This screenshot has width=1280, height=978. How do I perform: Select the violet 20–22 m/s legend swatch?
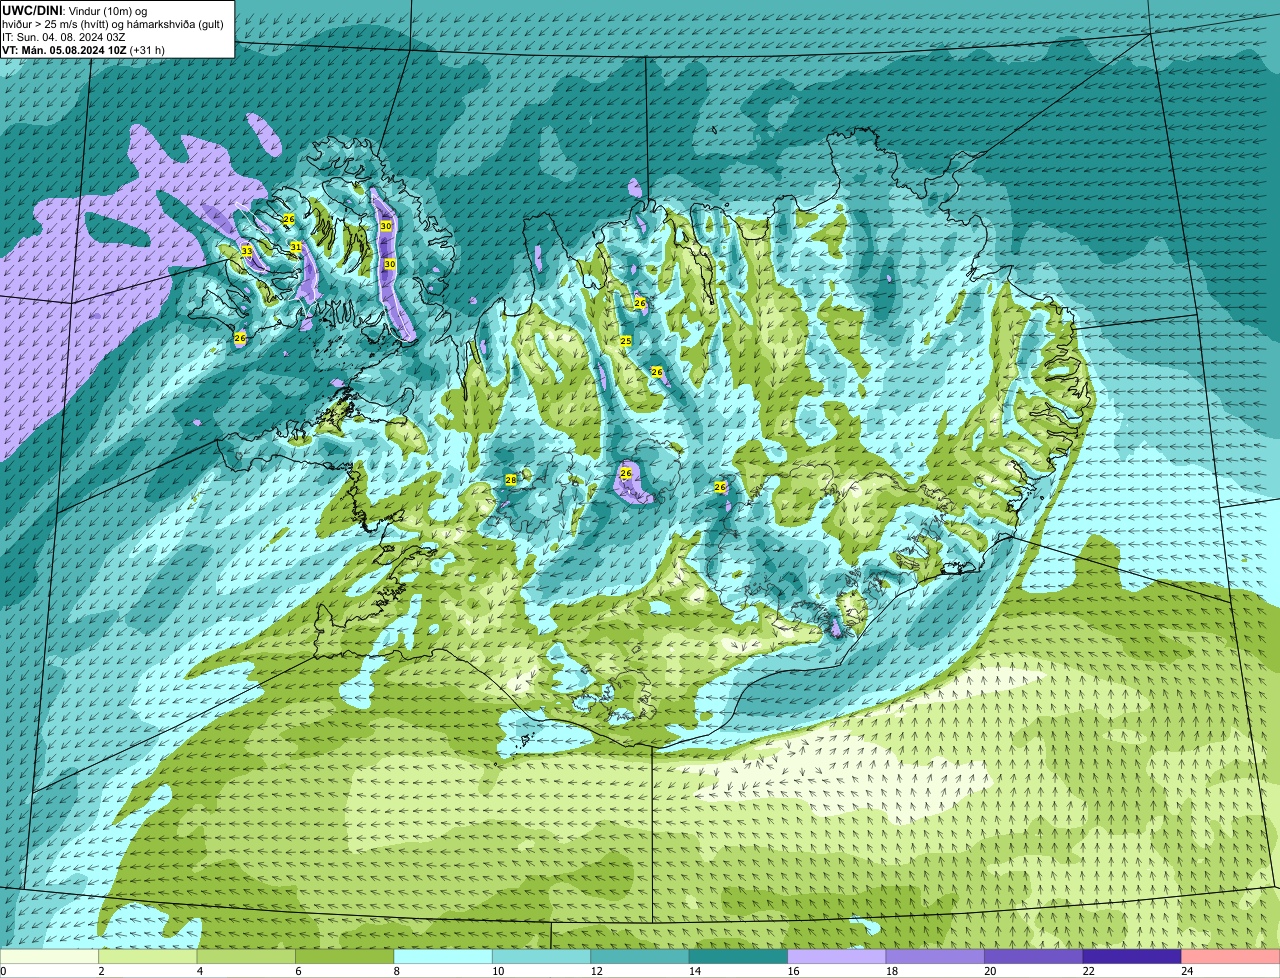point(1035,957)
